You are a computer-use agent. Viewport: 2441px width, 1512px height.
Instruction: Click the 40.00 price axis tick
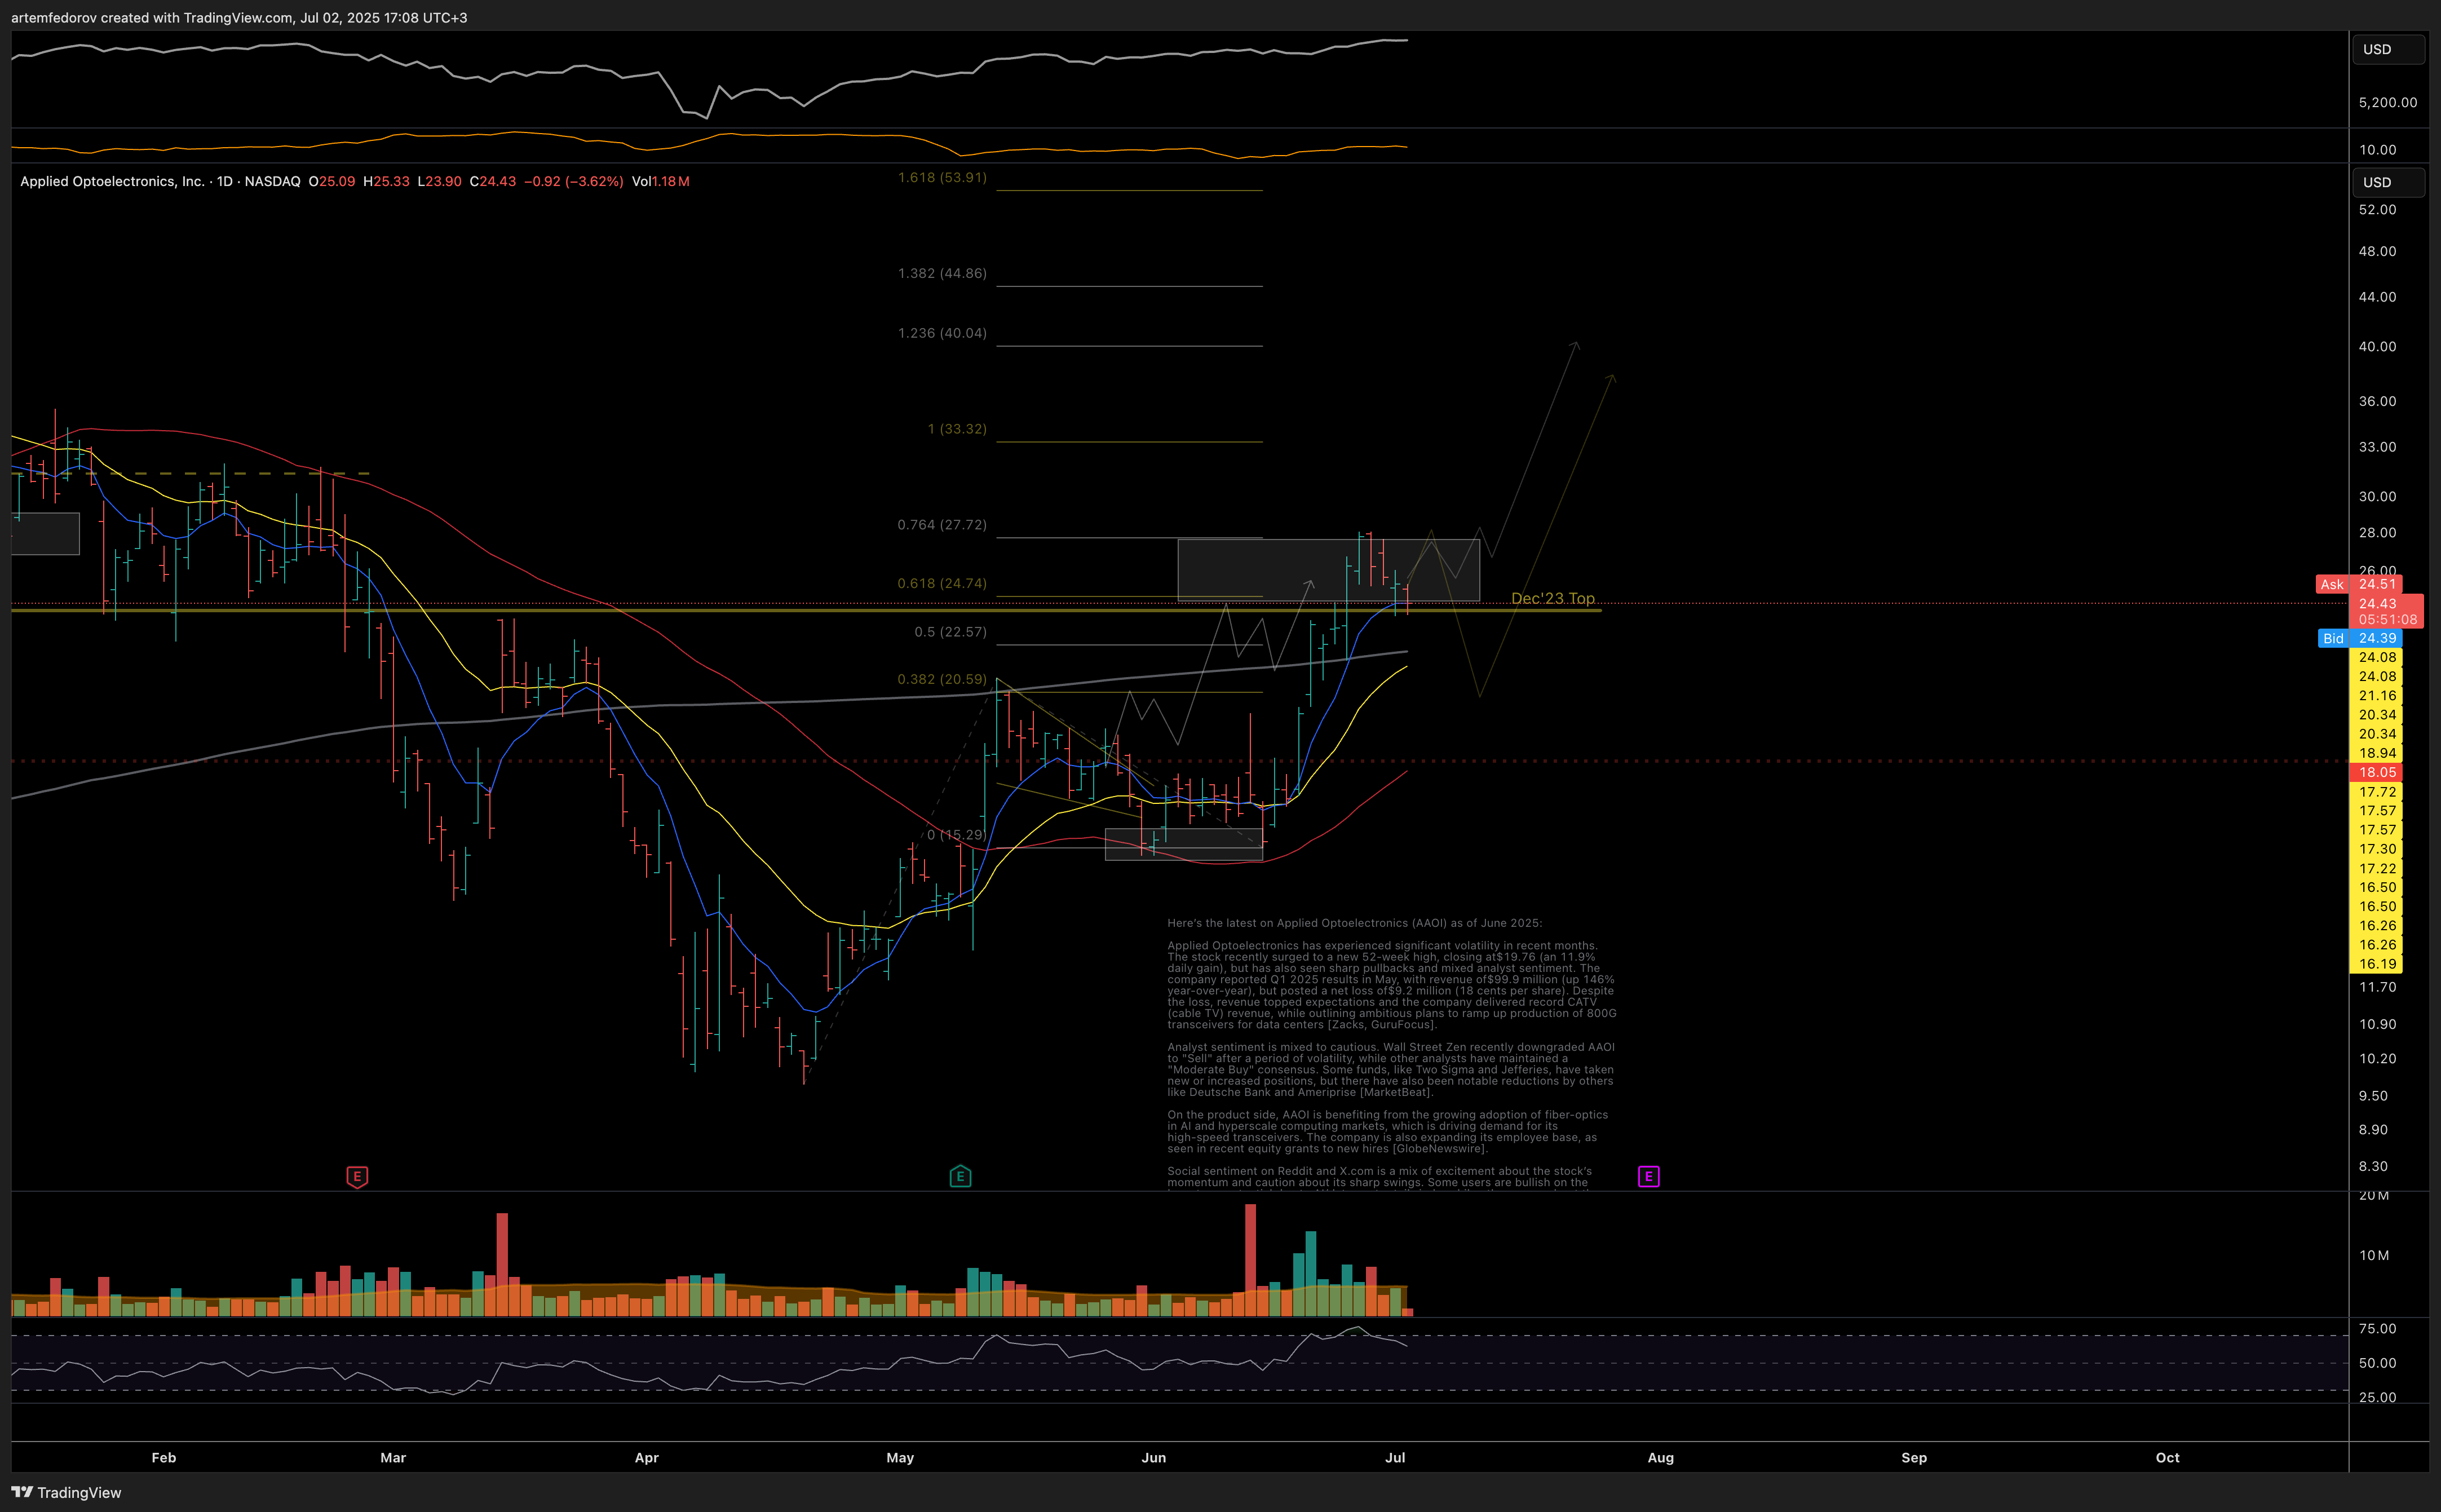pyautogui.click(x=2378, y=347)
